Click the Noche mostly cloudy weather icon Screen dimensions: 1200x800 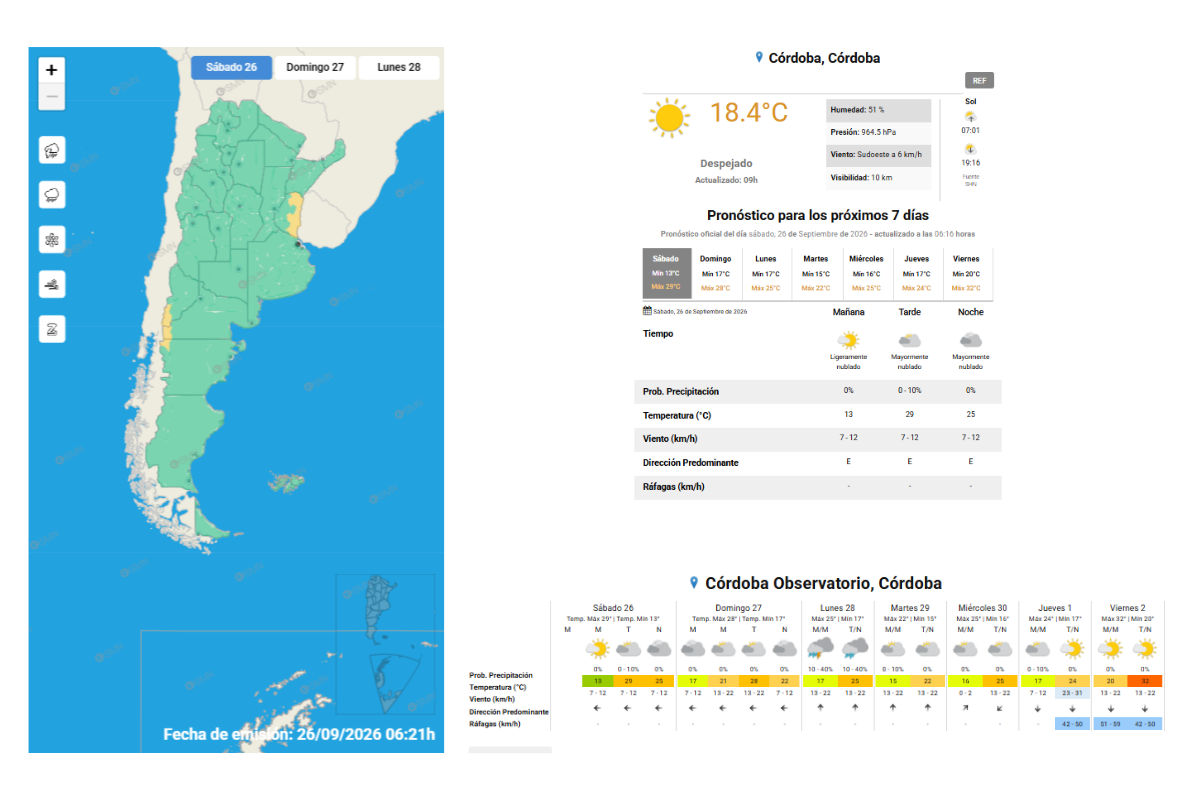(970, 341)
